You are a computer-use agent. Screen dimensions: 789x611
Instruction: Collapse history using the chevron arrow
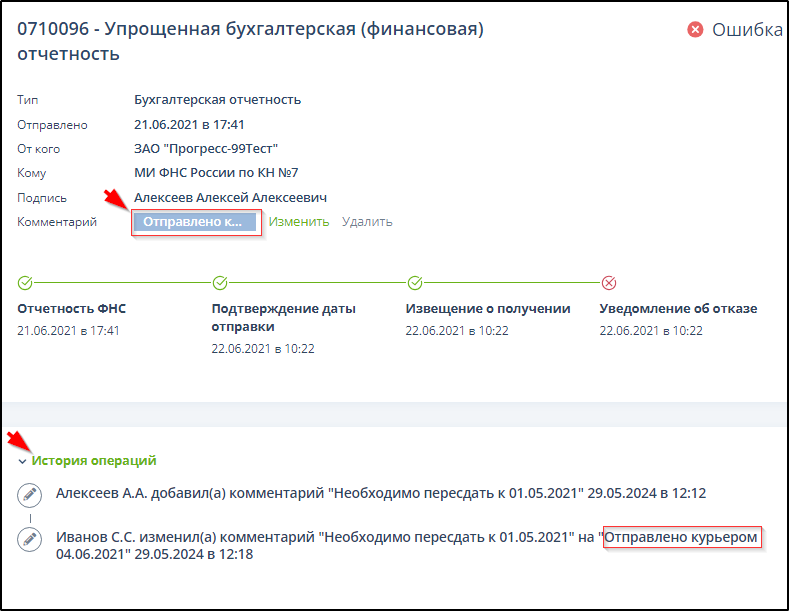pyautogui.click(x=21, y=462)
